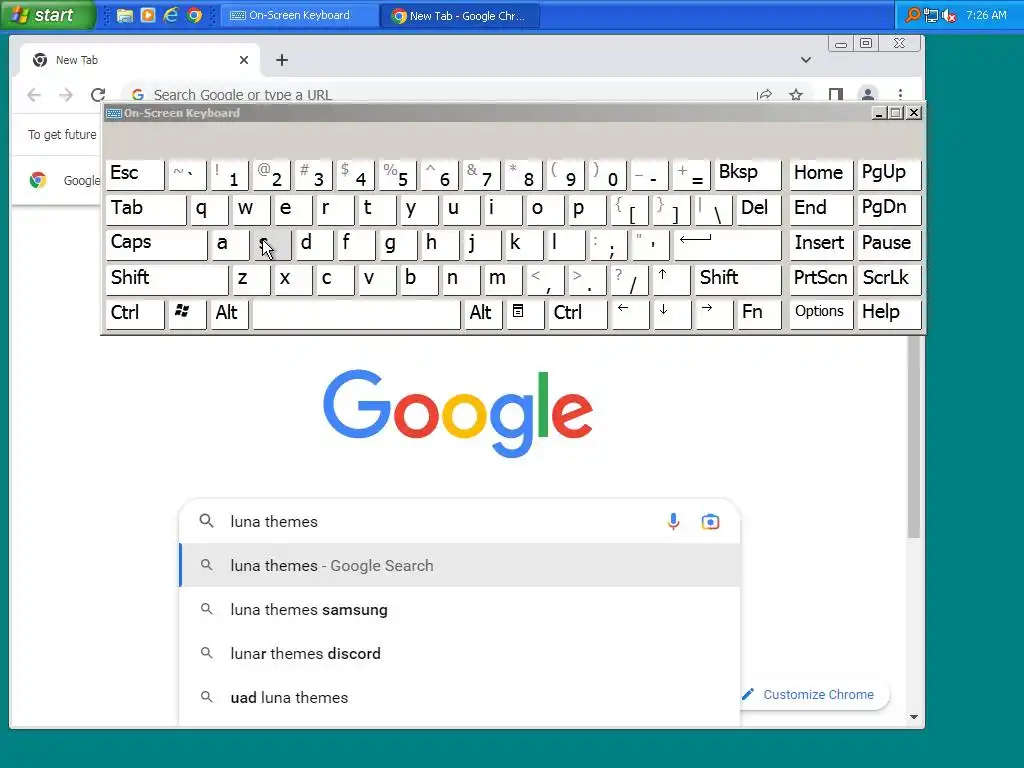Start a voice search with the microphone icon
The width and height of the screenshot is (1024, 768).
click(673, 521)
